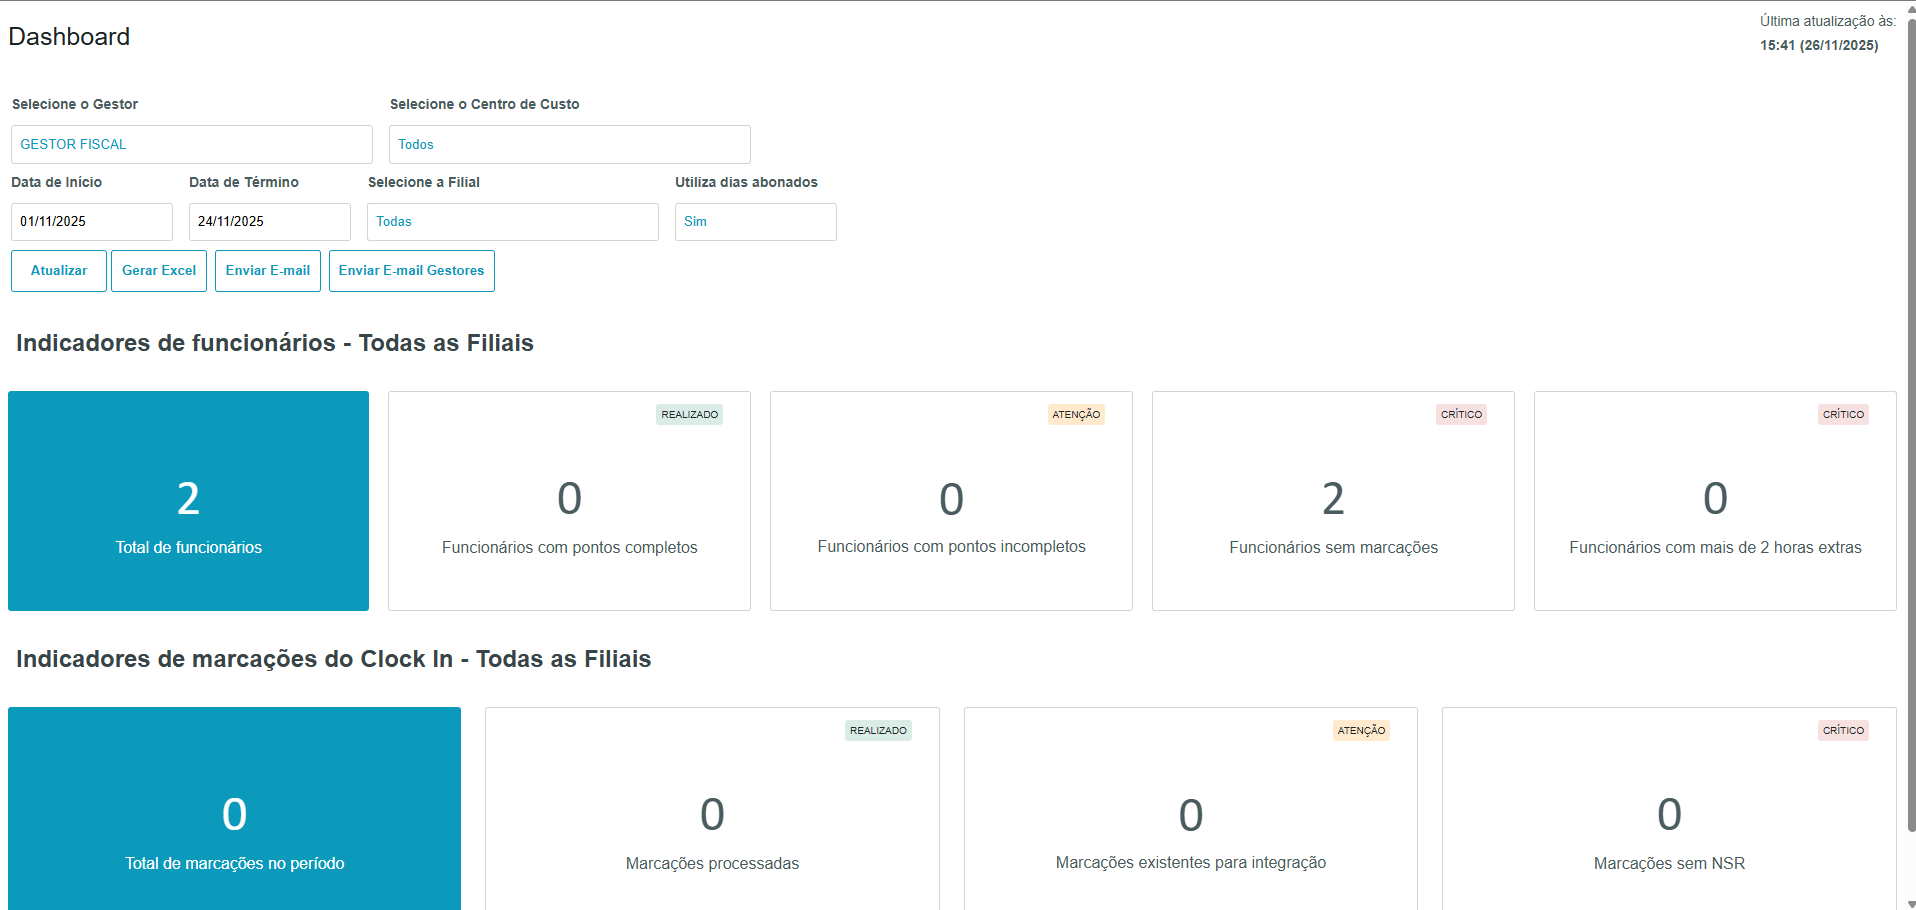The width and height of the screenshot is (1916, 910).
Task: Open Funcionários com mais de 2 horas extras card
Action: pyautogui.click(x=1715, y=501)
